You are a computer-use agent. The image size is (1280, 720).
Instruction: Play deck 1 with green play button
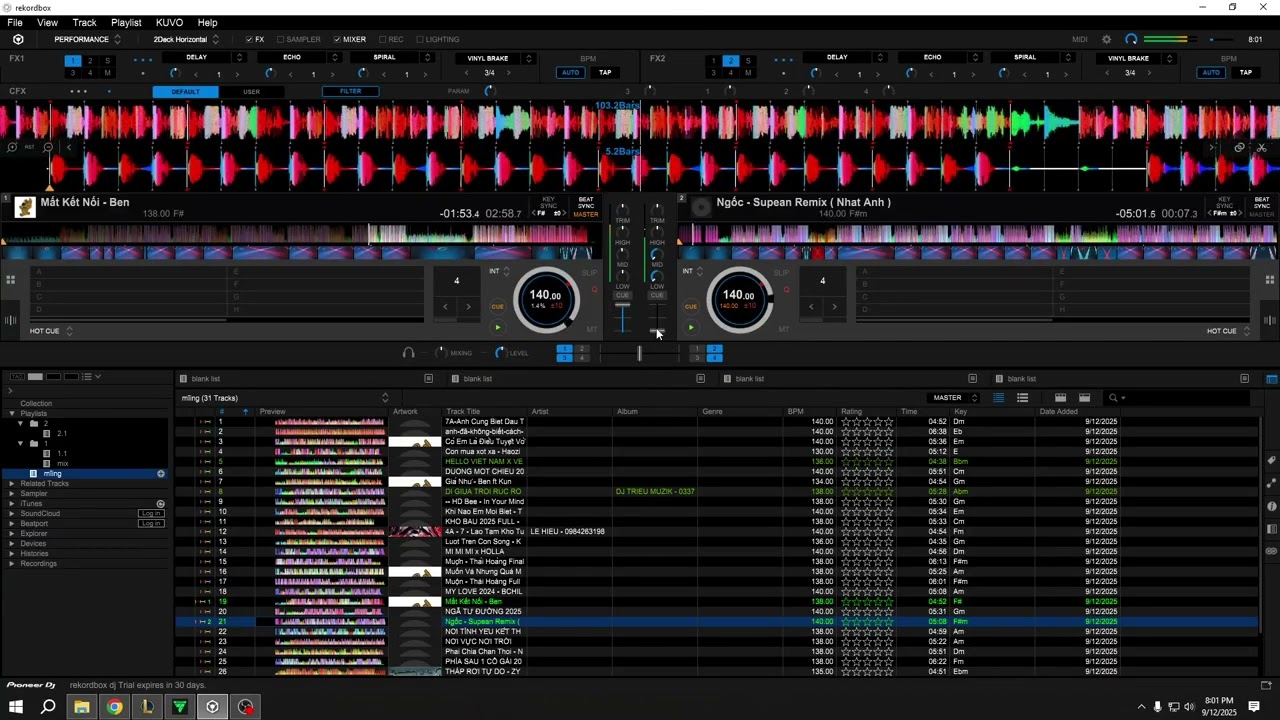coord(497,327)
